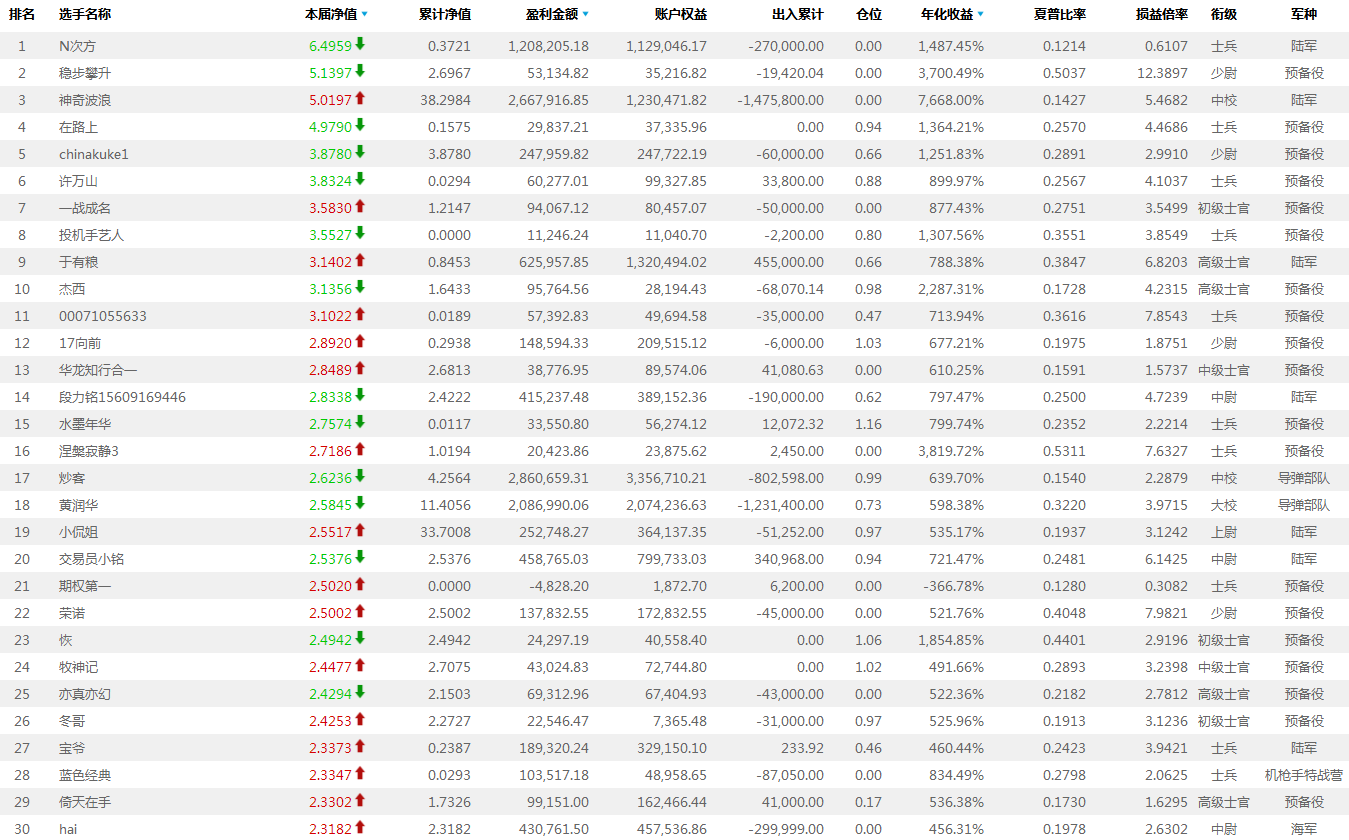Select profit amount -4,828.20
Screen dimensions: 1349x840
[558, 586]
